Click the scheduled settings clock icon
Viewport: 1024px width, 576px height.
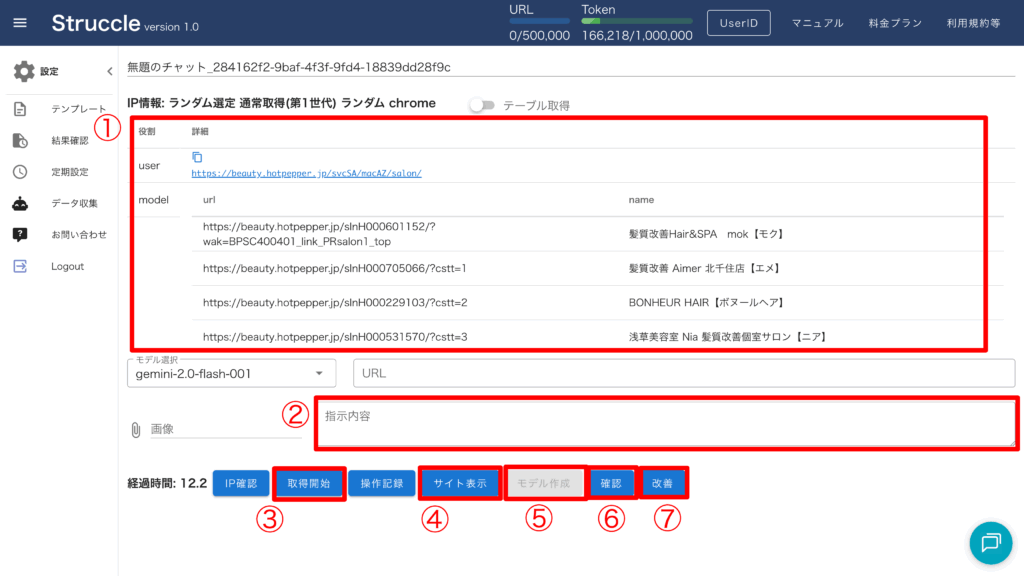pos(20,171)
